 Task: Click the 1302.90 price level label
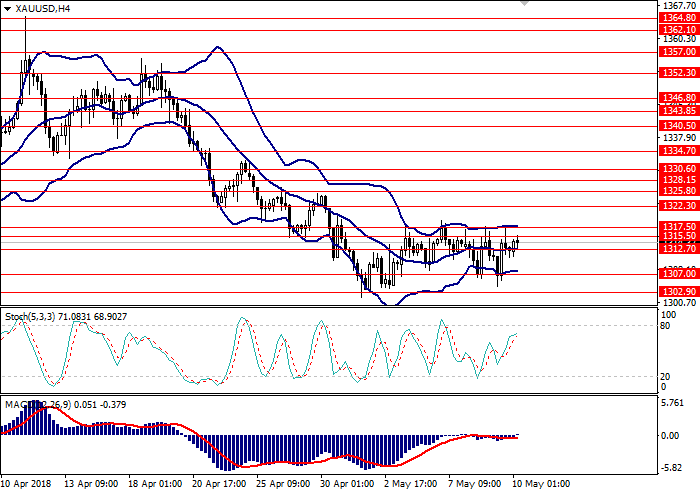(x=678, y=291)
